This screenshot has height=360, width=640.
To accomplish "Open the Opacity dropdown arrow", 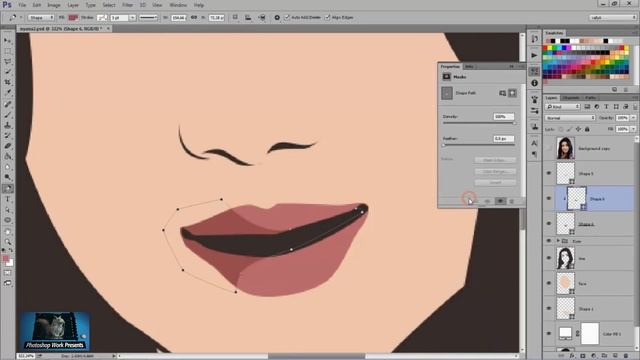I will point(633,118).
